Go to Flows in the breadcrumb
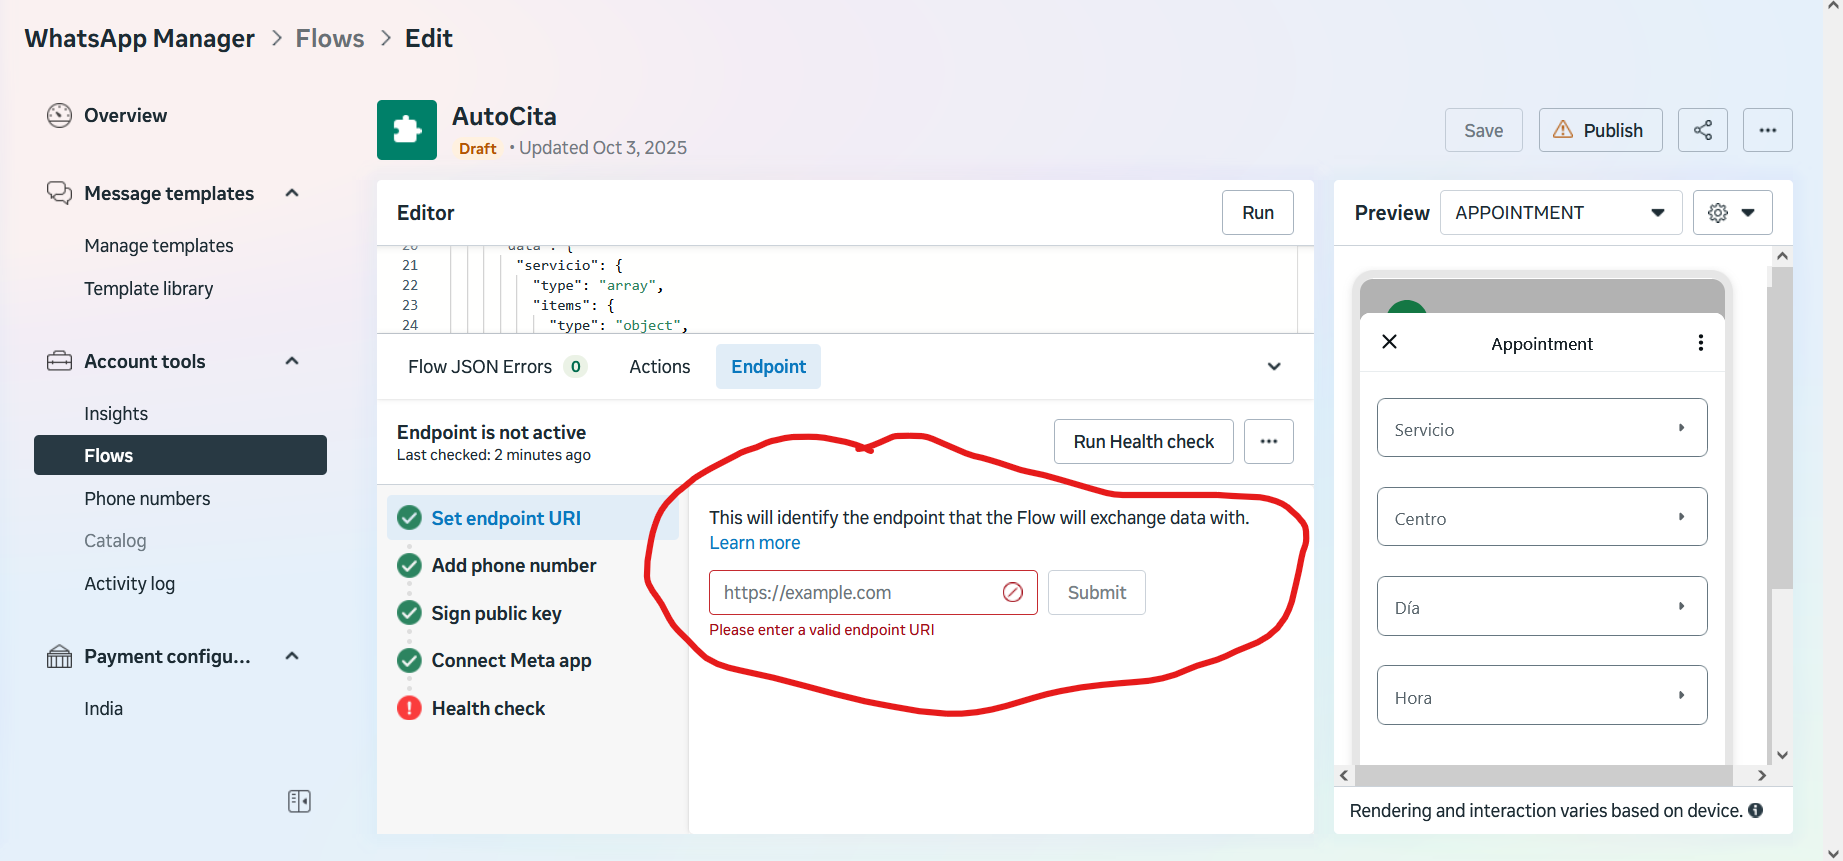Viewport: 1843px width, 861px height. 330,38
